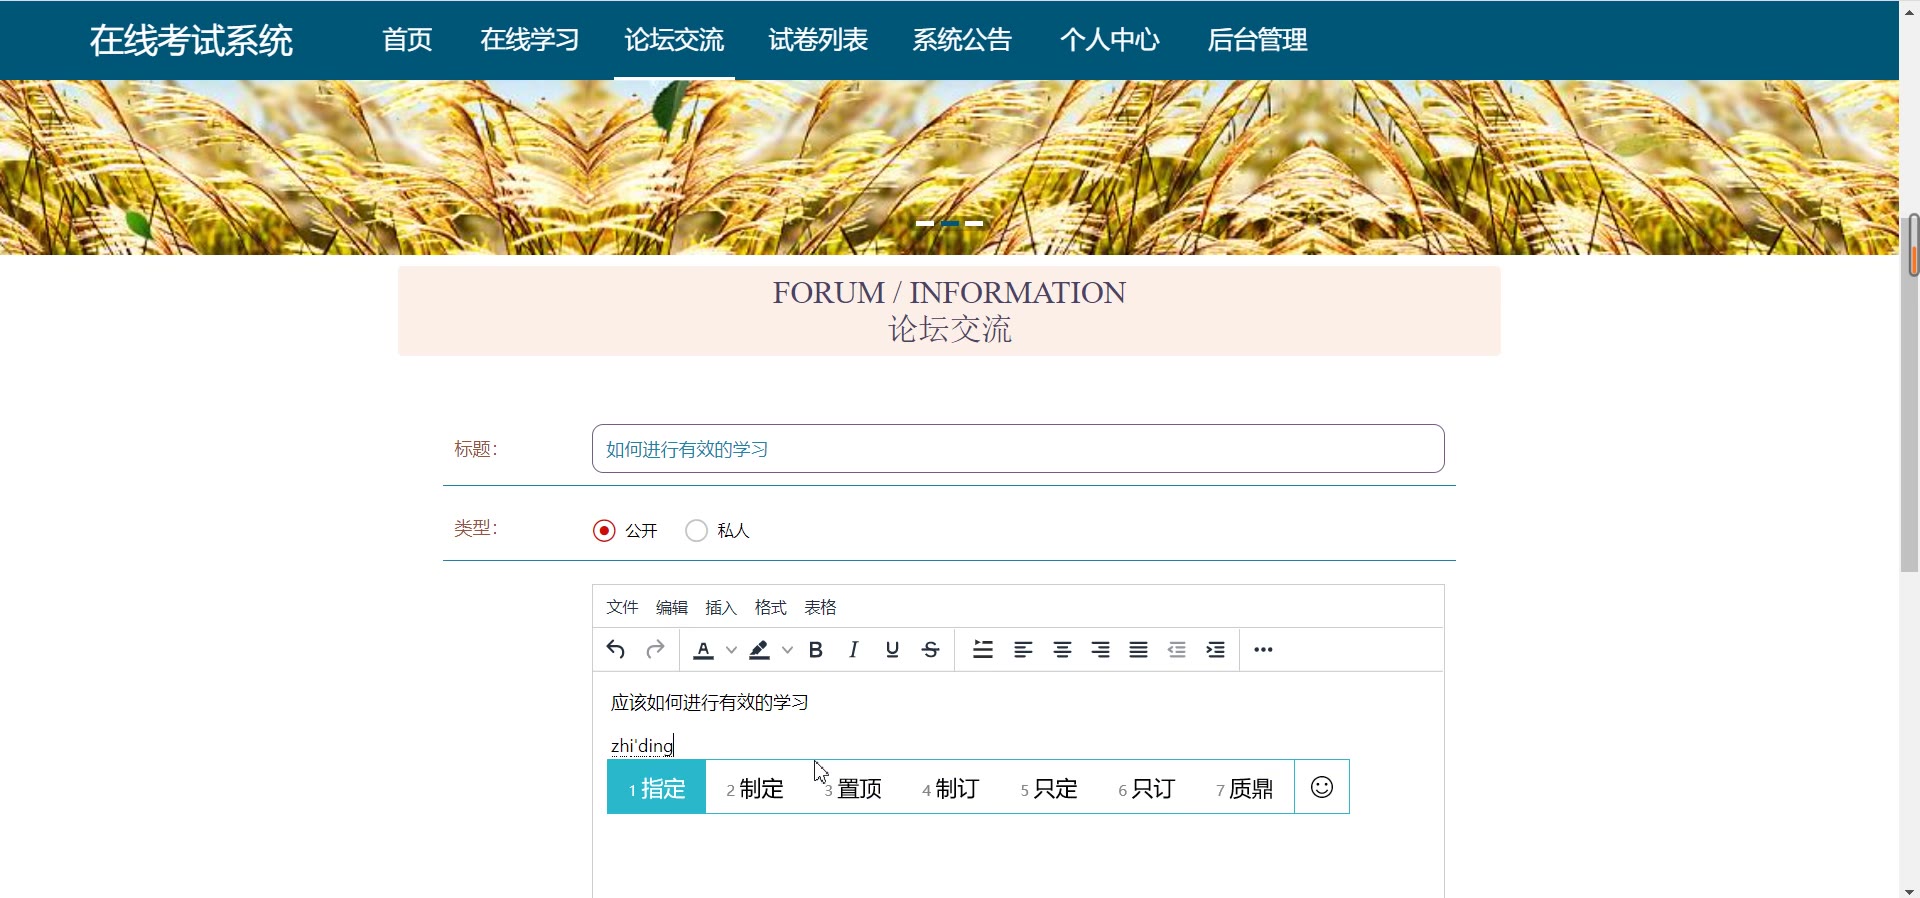Screen dimensions: 1920x898
Task: Open 个人中心 navigation item
Action: (1110, 40)
